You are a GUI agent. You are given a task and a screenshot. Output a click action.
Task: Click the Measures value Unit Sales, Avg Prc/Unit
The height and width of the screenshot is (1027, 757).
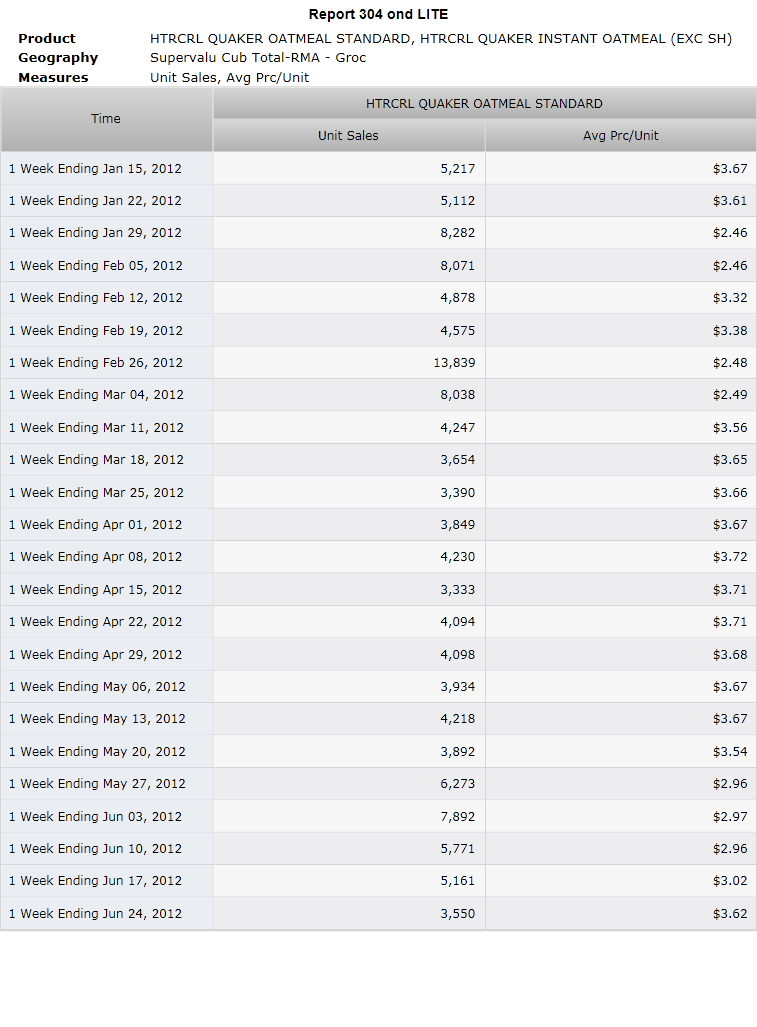tap(229, 77)
